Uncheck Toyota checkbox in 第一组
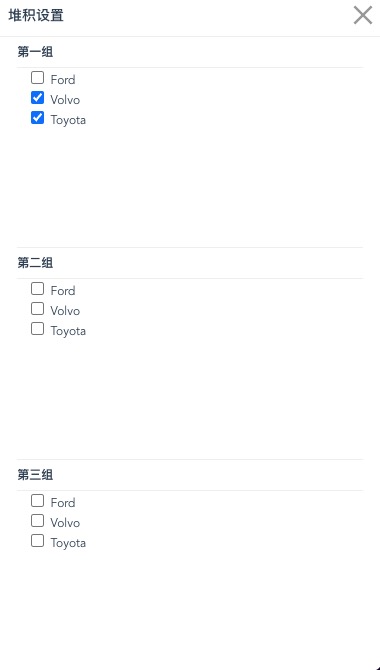 (x=38, y=118)
